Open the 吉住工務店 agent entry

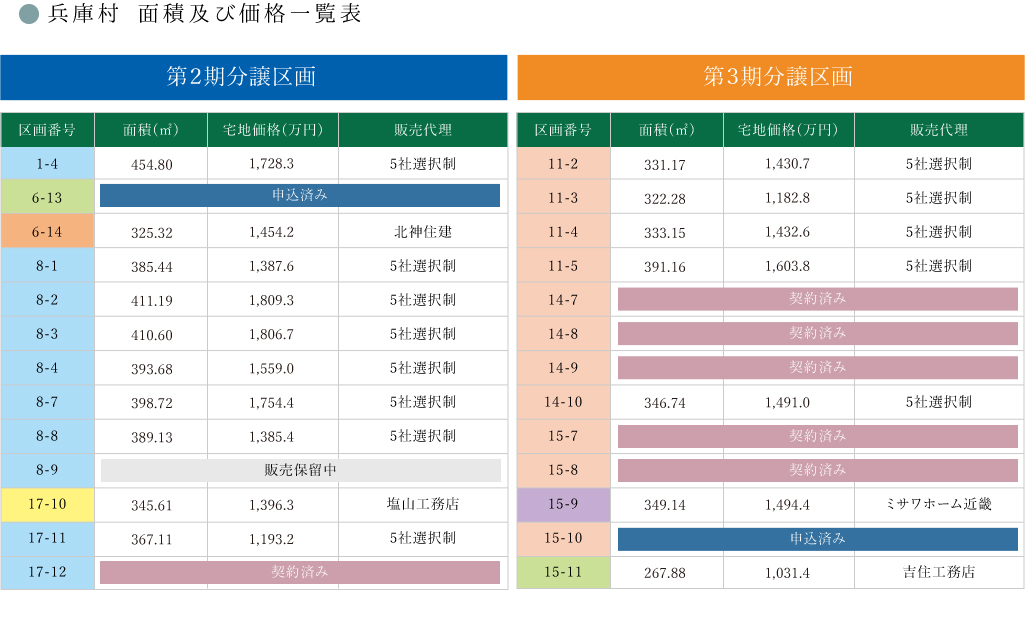[x=938, y=572]
